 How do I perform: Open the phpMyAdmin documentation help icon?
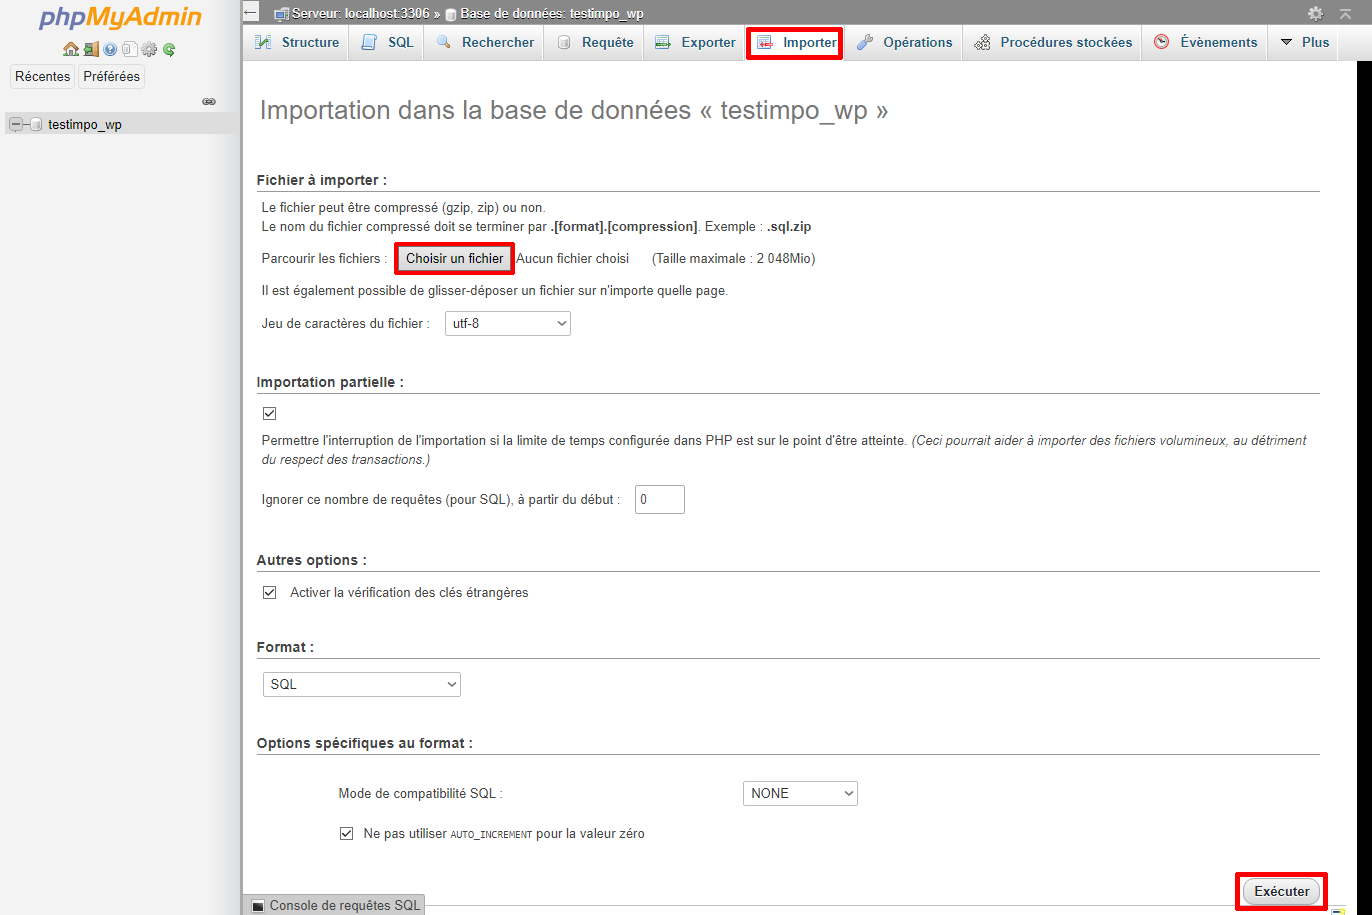pyautogui.click(x=110, y=49)
